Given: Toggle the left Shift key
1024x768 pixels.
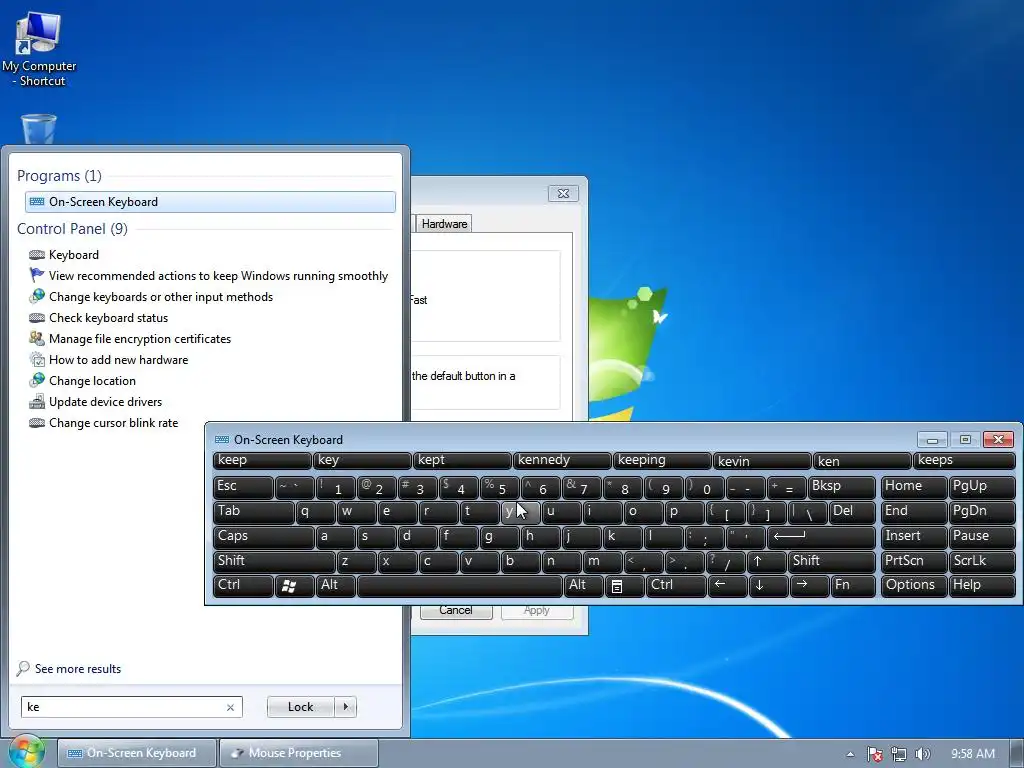Looking at the screenshot, I should tap(274, 561).
